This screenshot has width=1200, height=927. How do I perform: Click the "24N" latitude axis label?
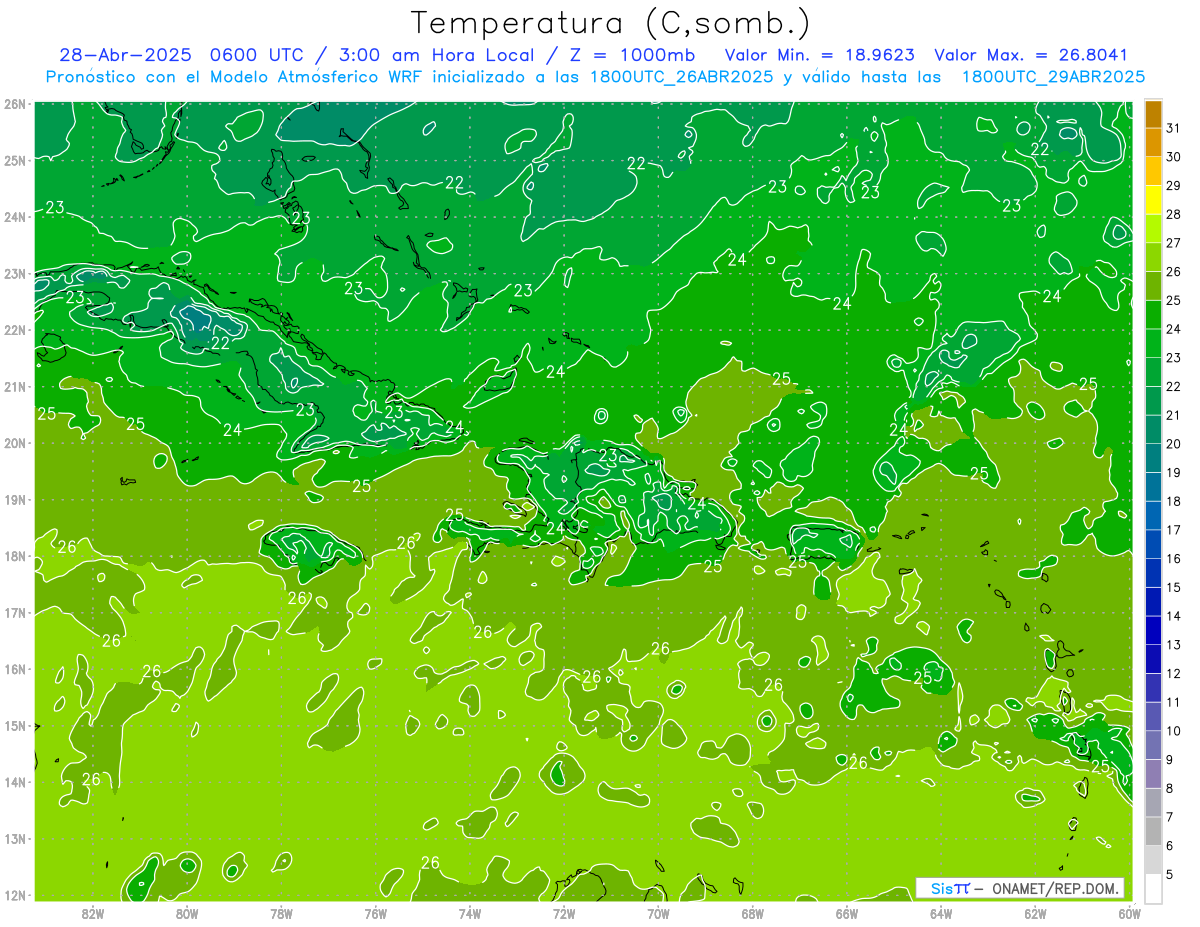(14, 217)
